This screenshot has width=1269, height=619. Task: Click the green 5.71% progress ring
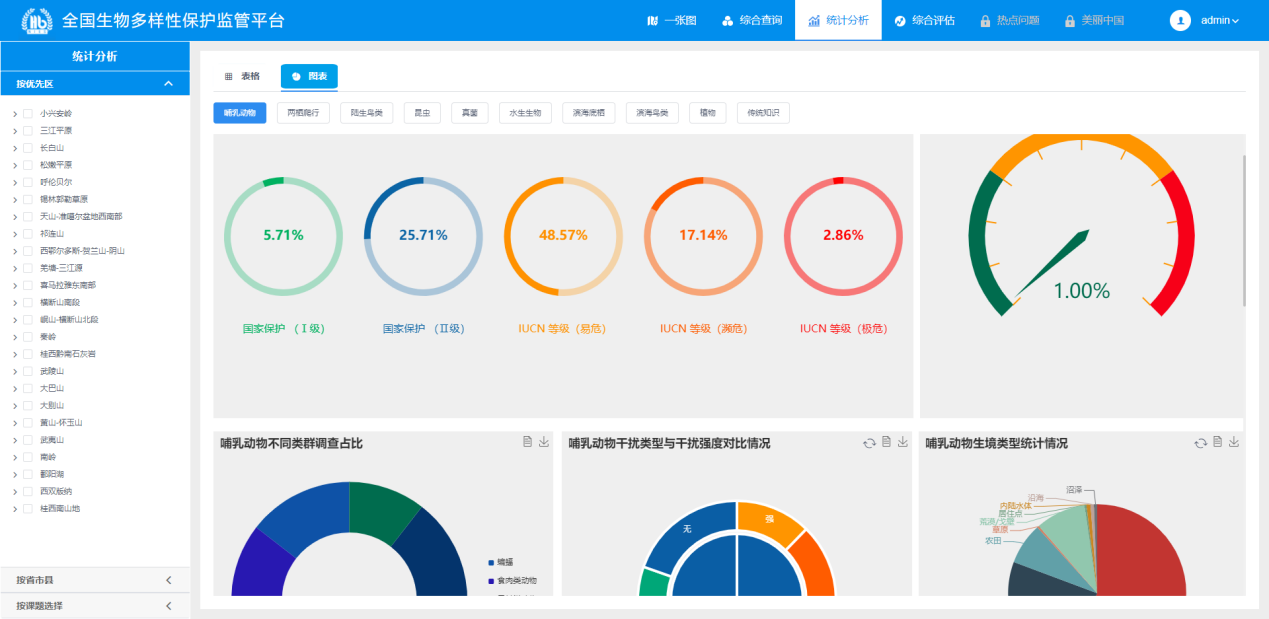click(284, 236)
